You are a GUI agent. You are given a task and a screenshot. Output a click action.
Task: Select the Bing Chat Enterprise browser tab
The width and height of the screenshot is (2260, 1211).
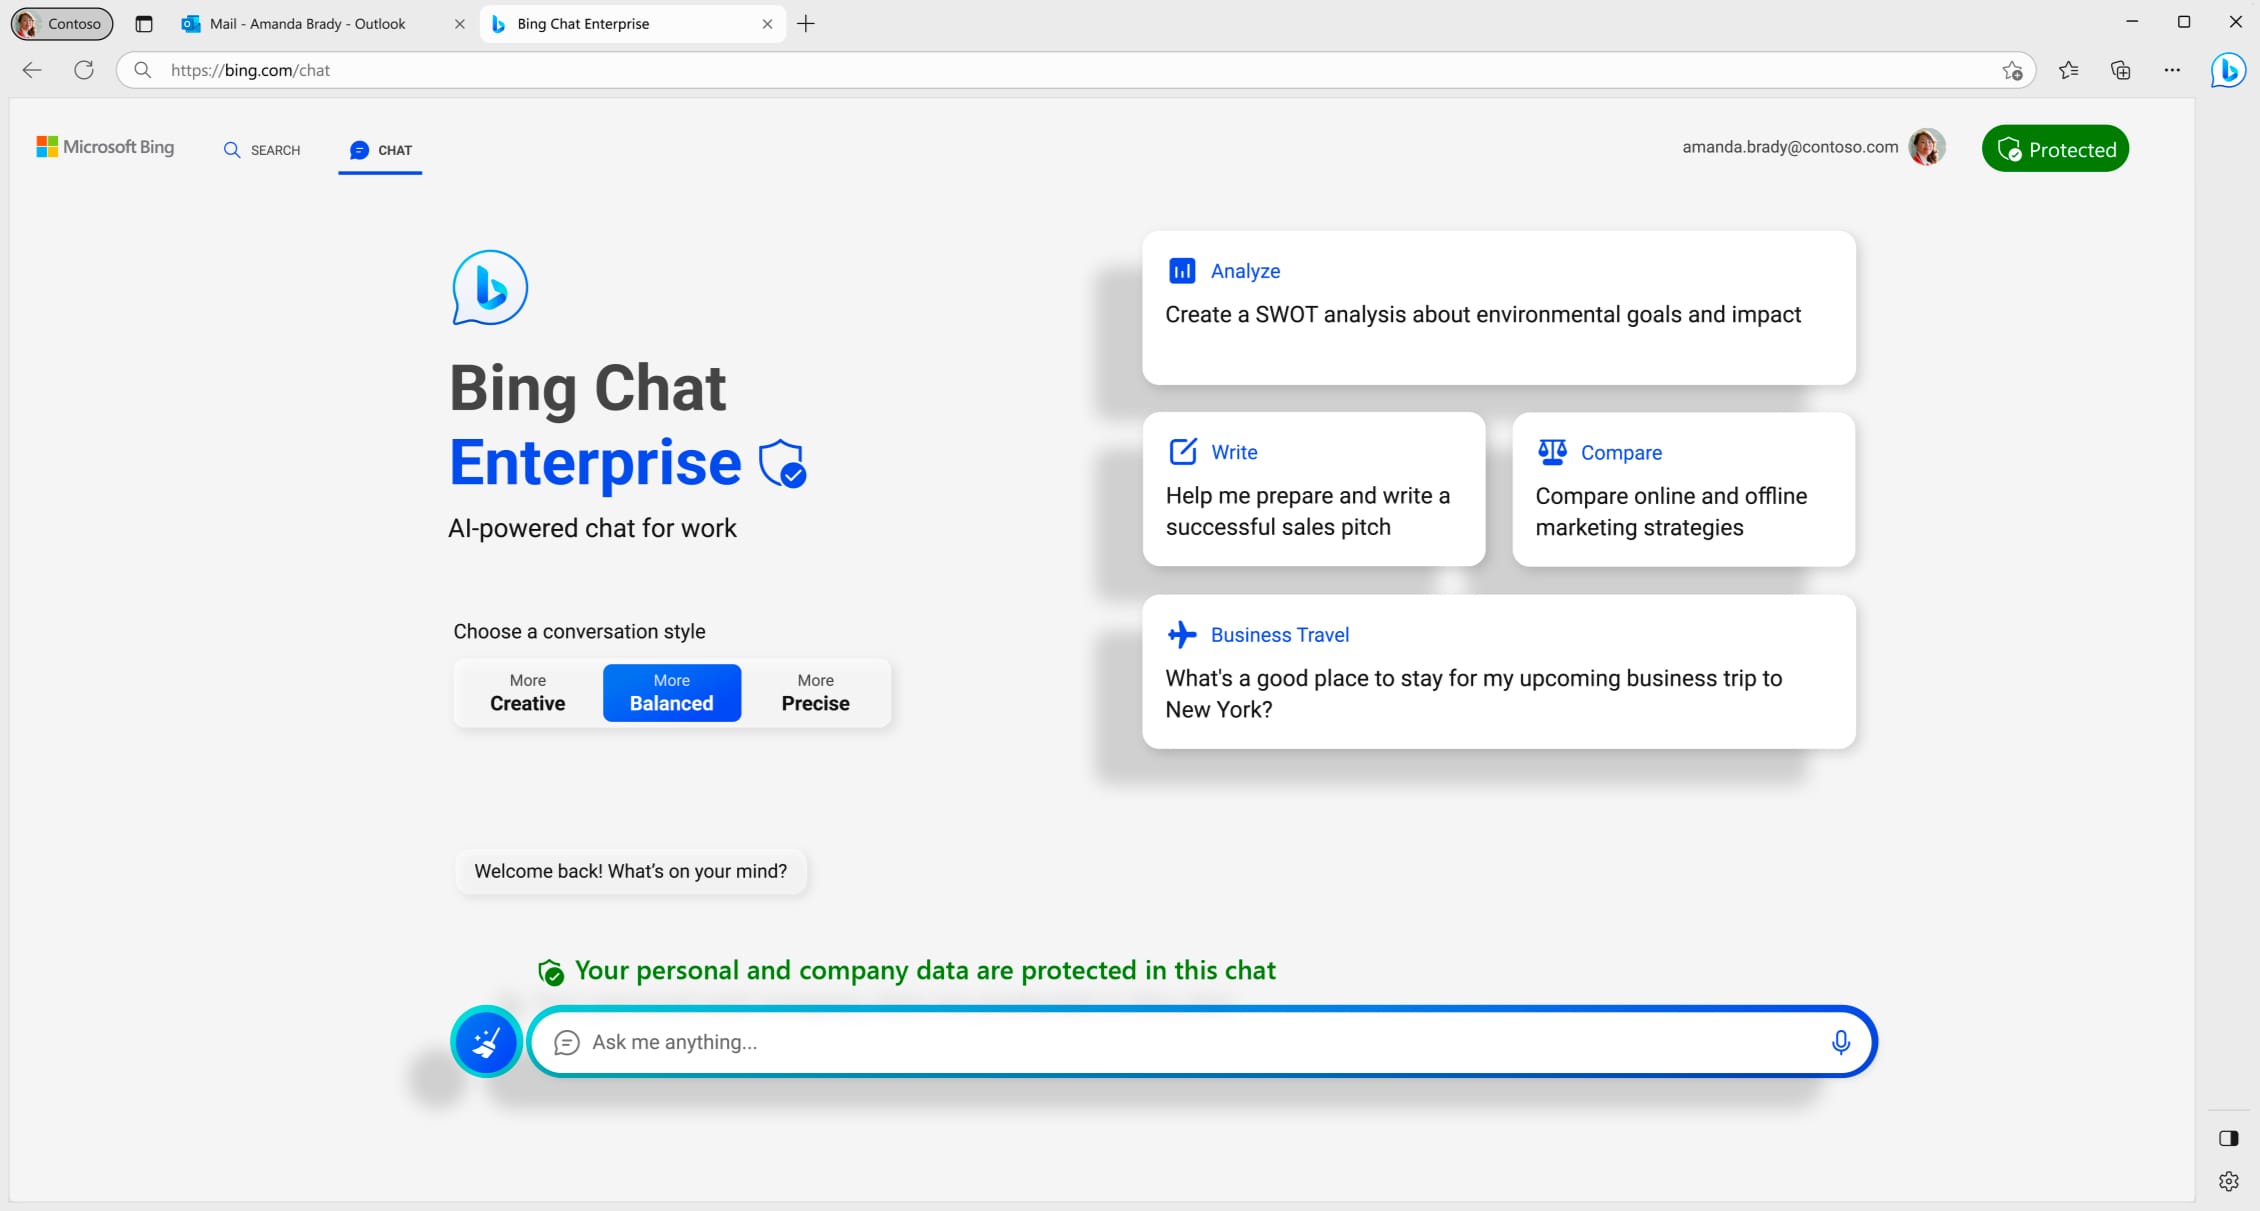point(630,23)
